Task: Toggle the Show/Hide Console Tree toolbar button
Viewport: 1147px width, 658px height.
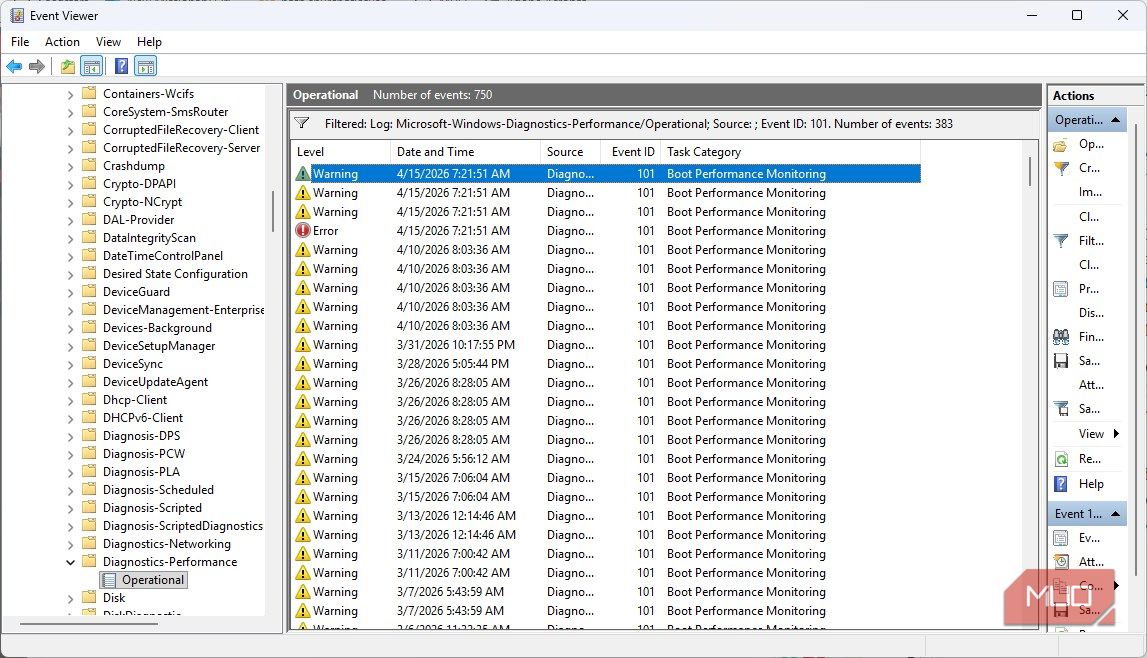Action: [91, 67]
